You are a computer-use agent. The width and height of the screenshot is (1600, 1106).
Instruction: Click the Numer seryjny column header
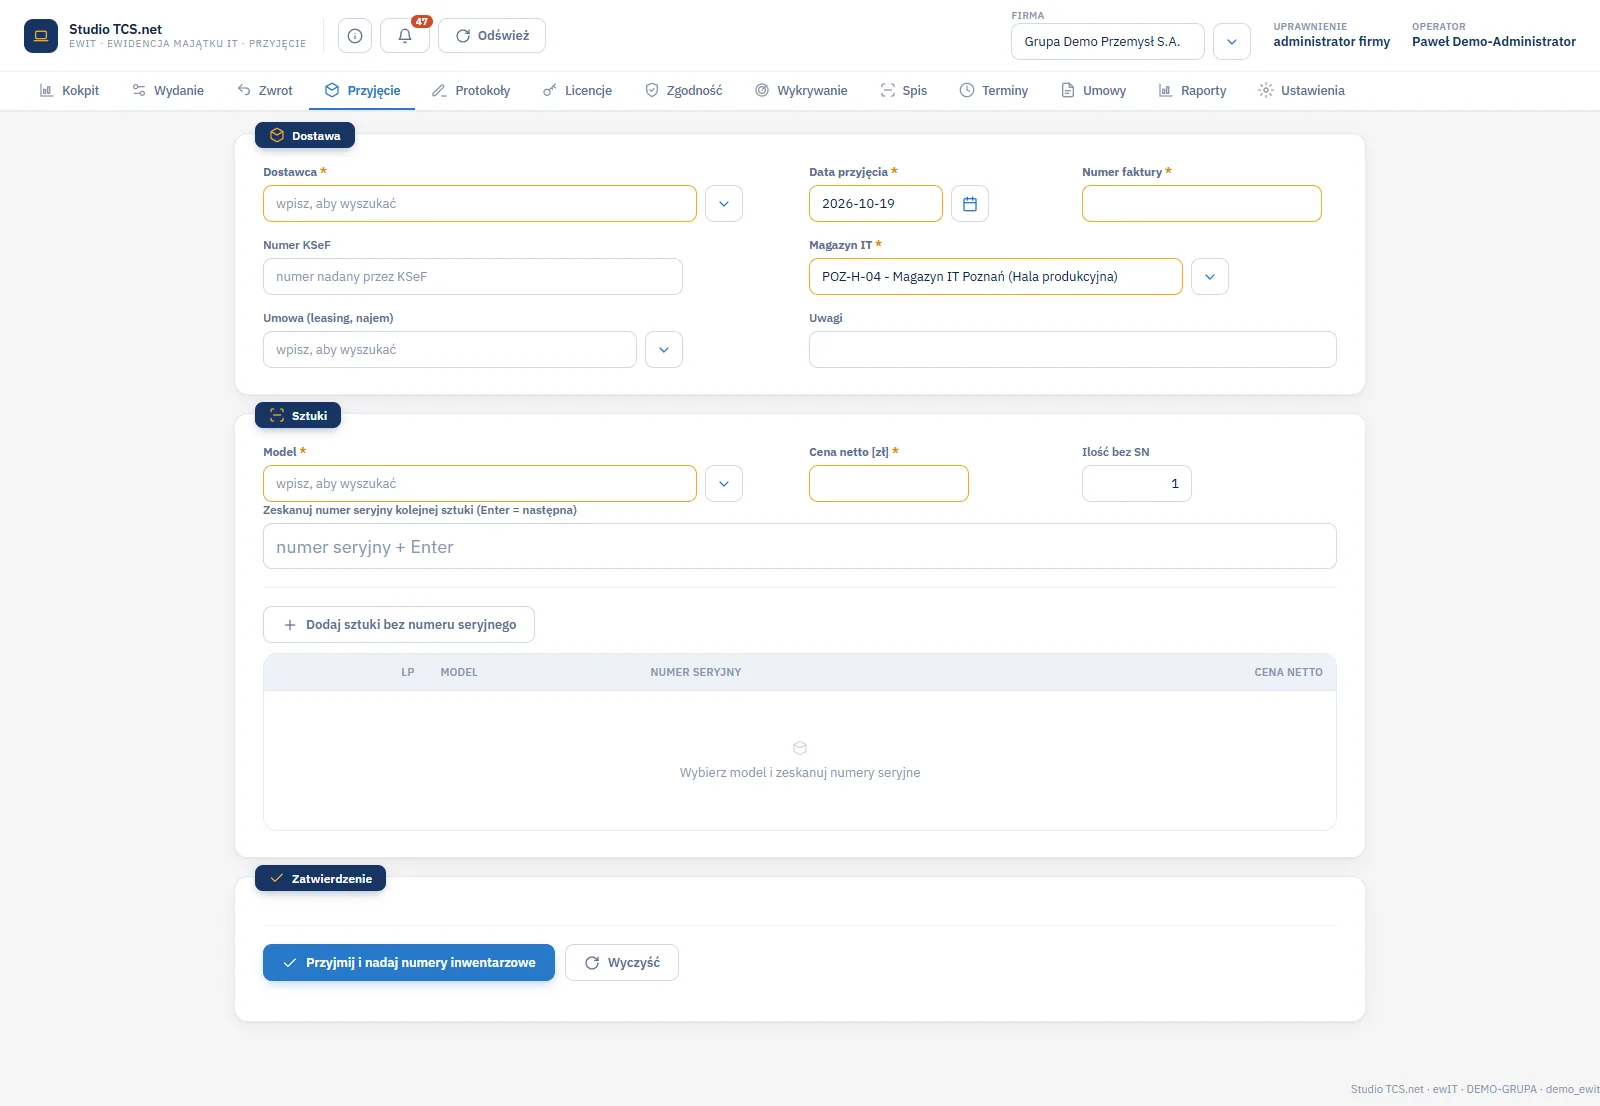pyautogui.click(x=696, y=673)
